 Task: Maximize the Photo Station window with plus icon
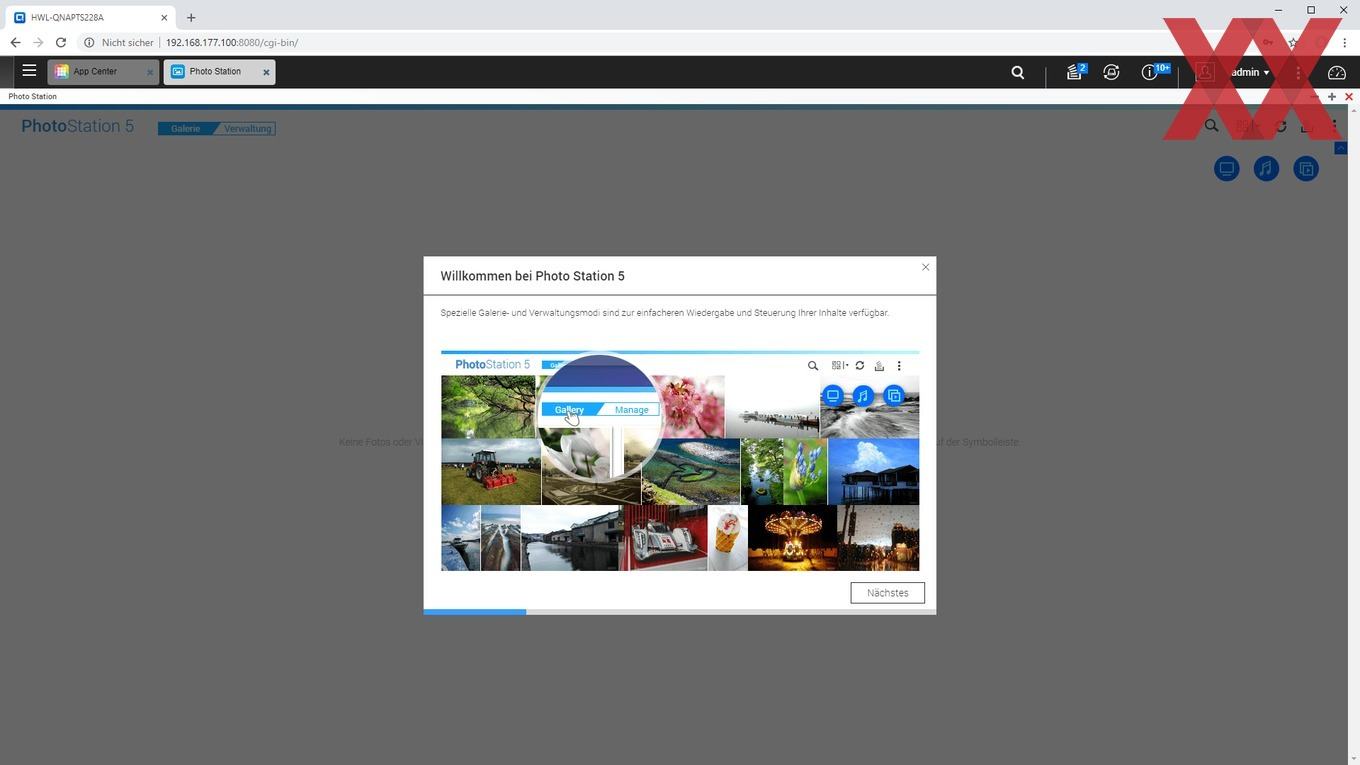click(1331, 97)
